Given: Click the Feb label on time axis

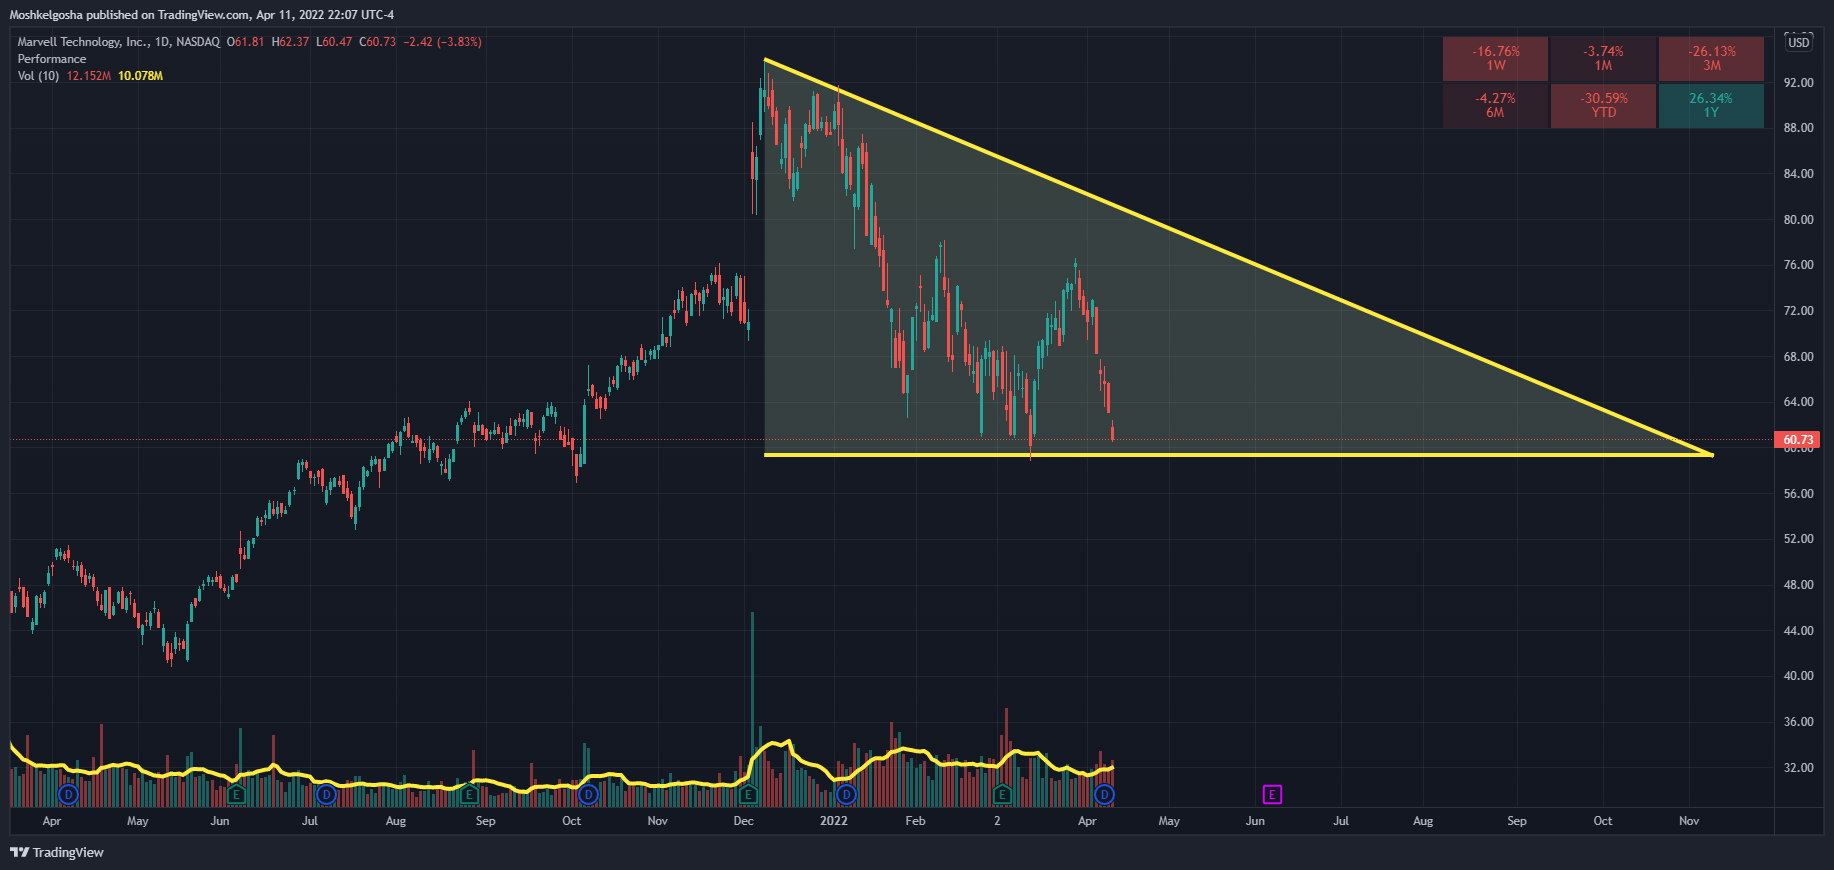Looking at the screenshot, I should click(915, 821).
